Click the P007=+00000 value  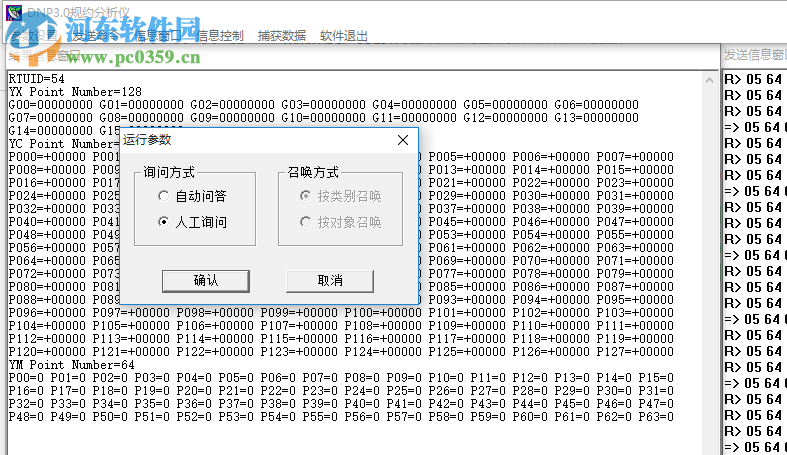click(x=635, y=157)
